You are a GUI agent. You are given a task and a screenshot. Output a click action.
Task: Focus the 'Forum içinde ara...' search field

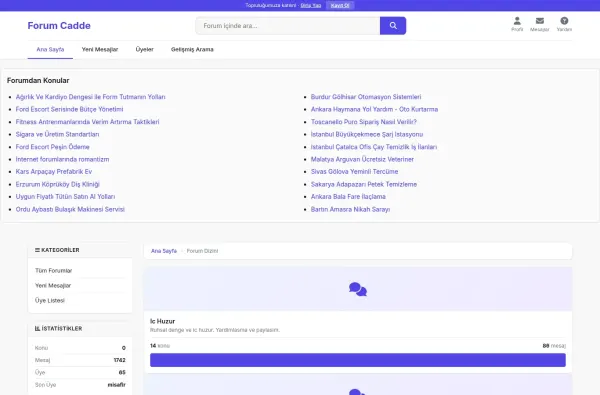(288, 26)
